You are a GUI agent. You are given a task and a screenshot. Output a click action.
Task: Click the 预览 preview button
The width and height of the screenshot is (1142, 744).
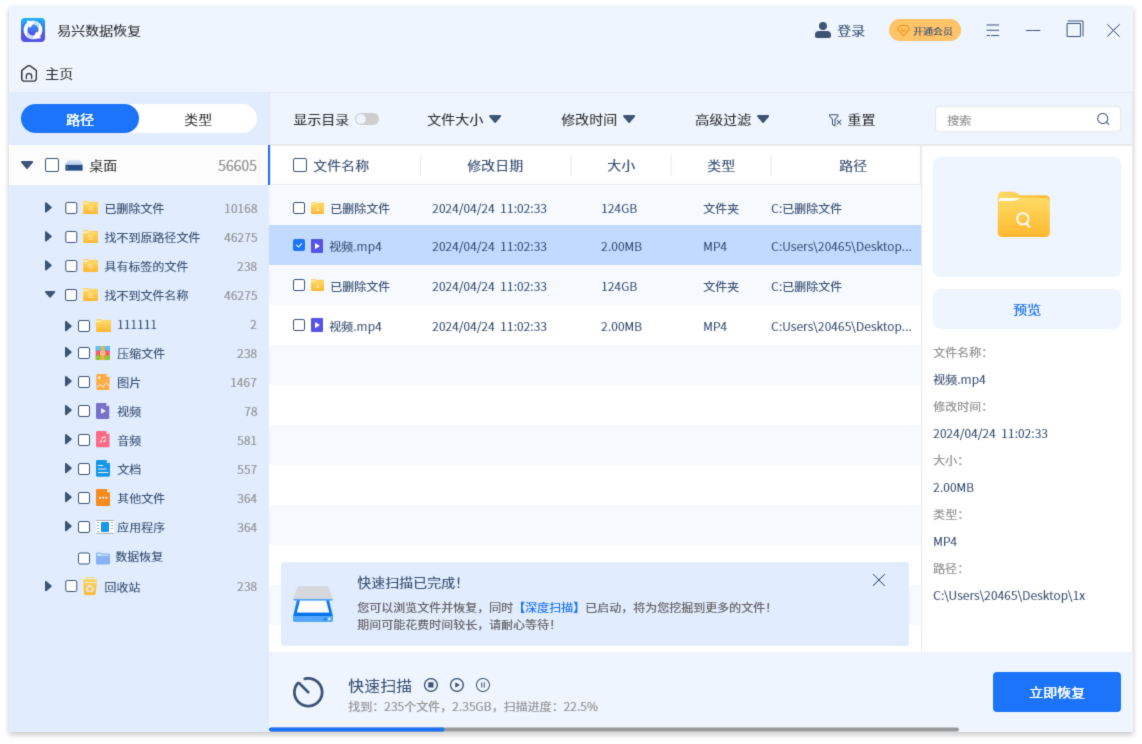click(1026, 309)
